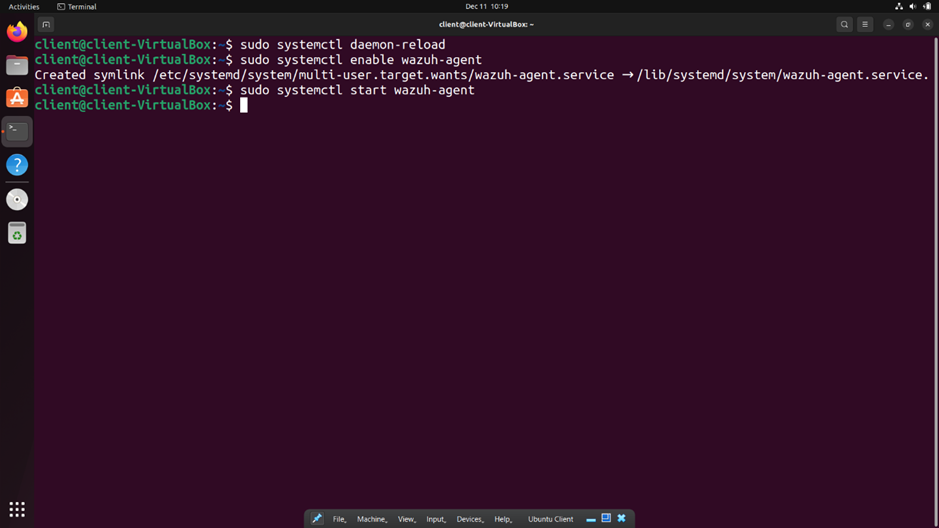
Task: Click the 'Ubuntu Client' label in mini toolbar
Action: [x=550, y=519]
